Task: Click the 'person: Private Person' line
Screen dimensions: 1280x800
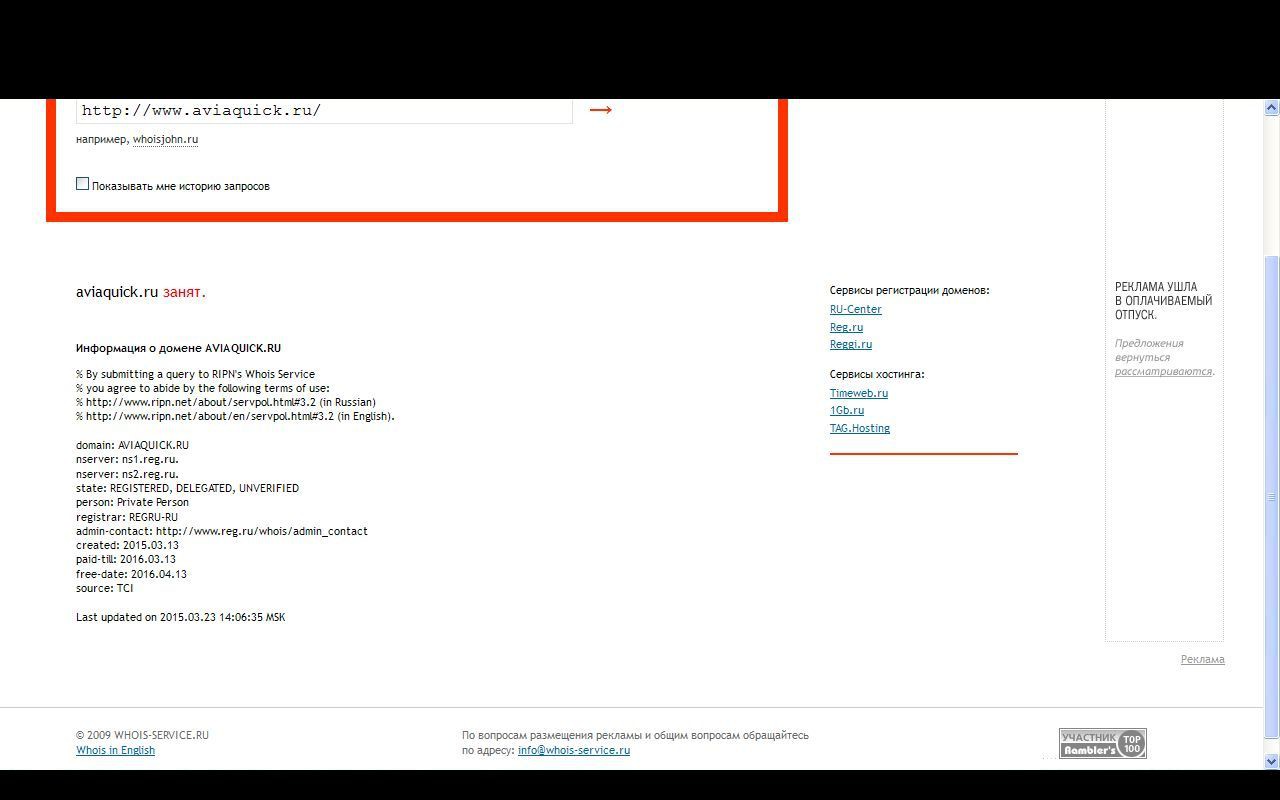Action: (x=132, y=502)
